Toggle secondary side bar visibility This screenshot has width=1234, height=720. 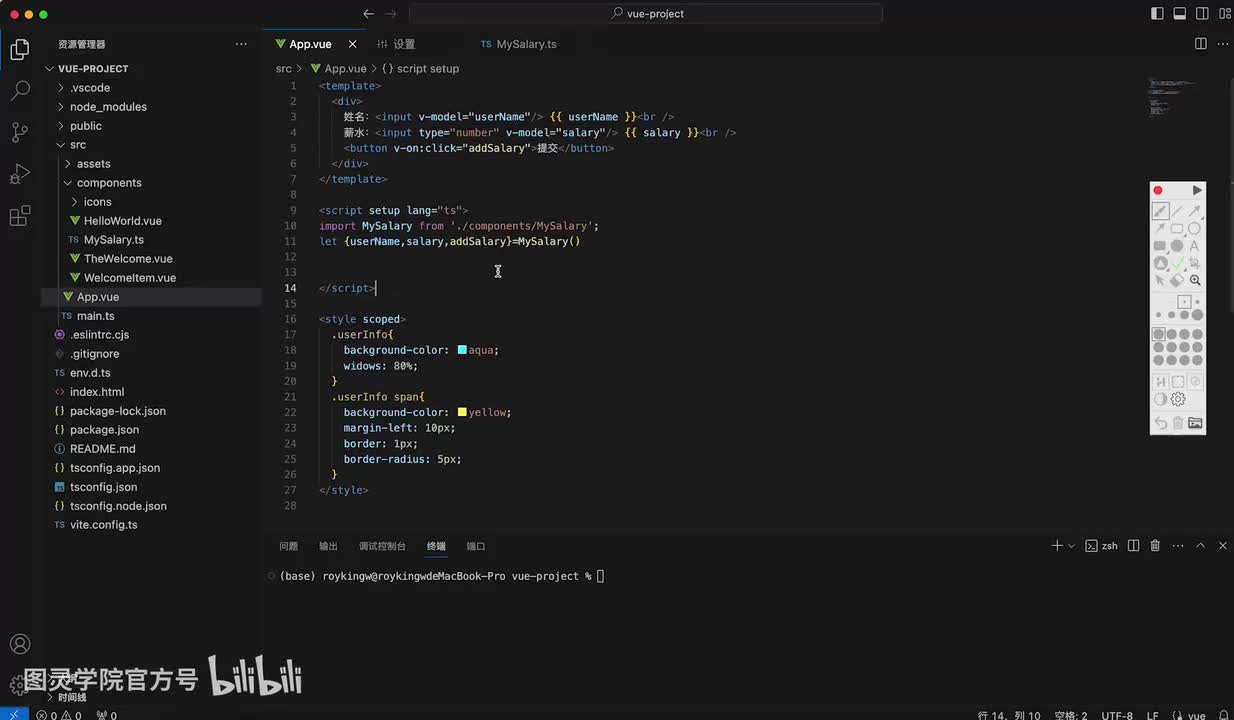1202,14
